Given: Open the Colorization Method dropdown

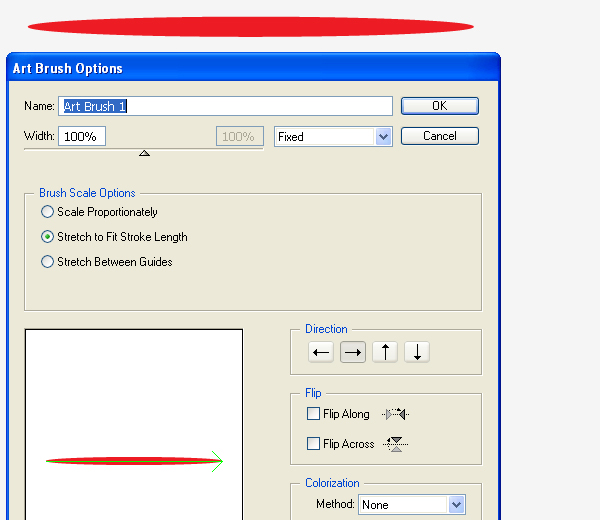Looking at the screenshot, I should [412, 505].
